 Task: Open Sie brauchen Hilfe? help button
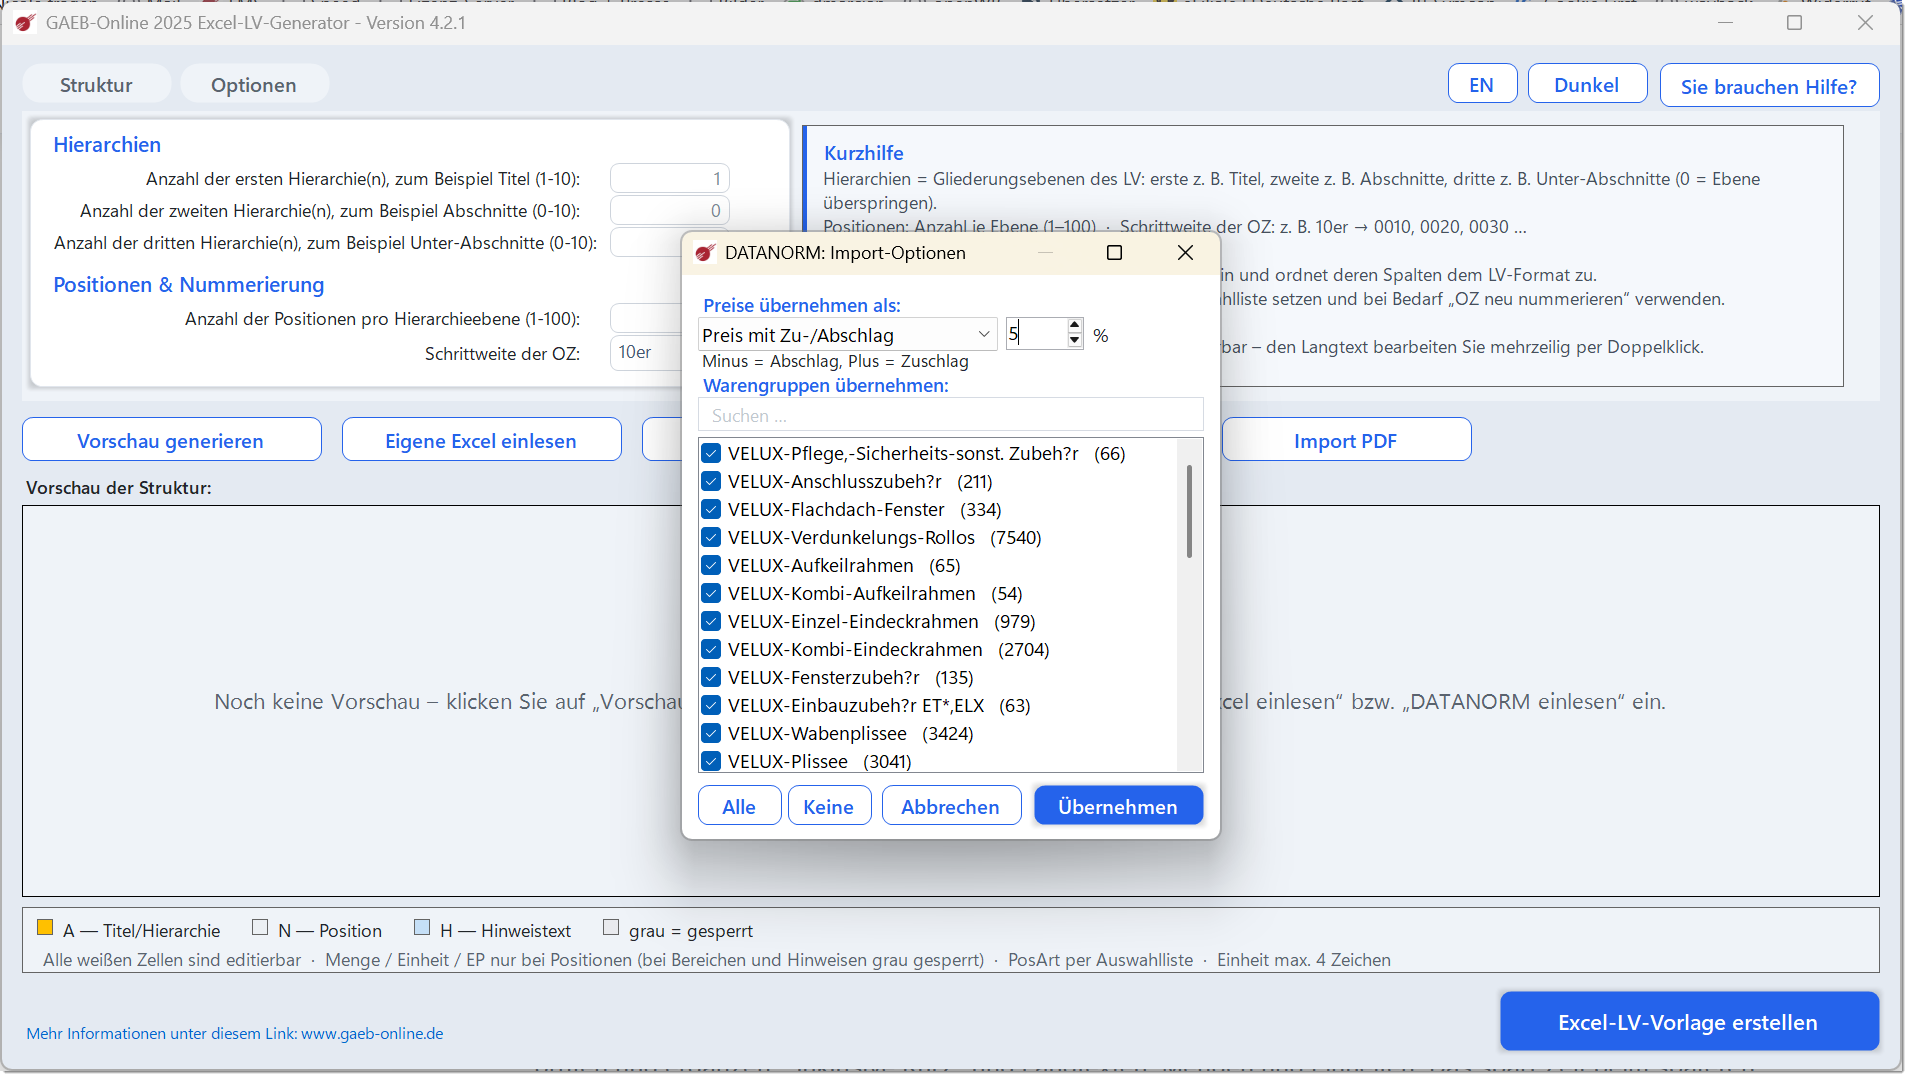point(1769,86)
